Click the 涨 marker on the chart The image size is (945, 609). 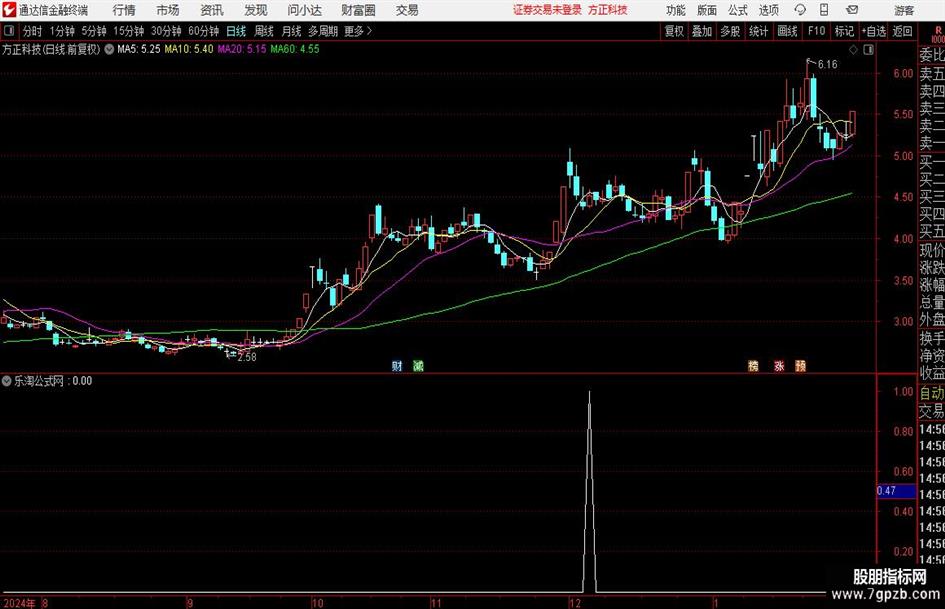pos(779,366)
